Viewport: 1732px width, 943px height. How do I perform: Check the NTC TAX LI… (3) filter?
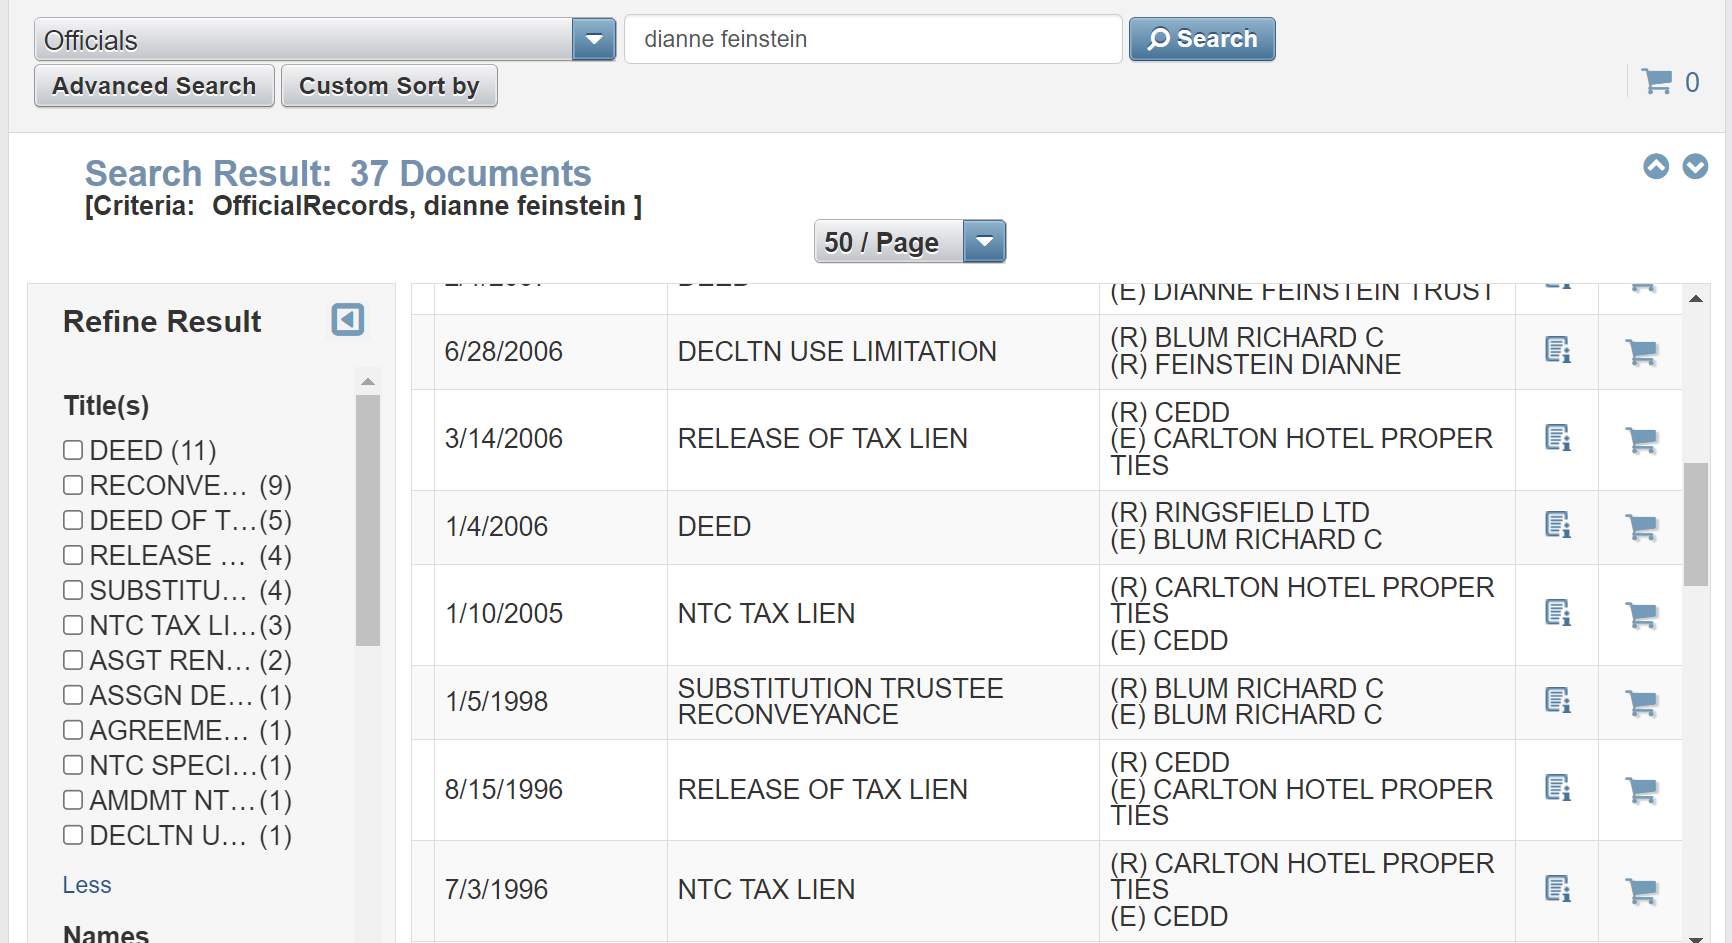(x=73, y=625)
